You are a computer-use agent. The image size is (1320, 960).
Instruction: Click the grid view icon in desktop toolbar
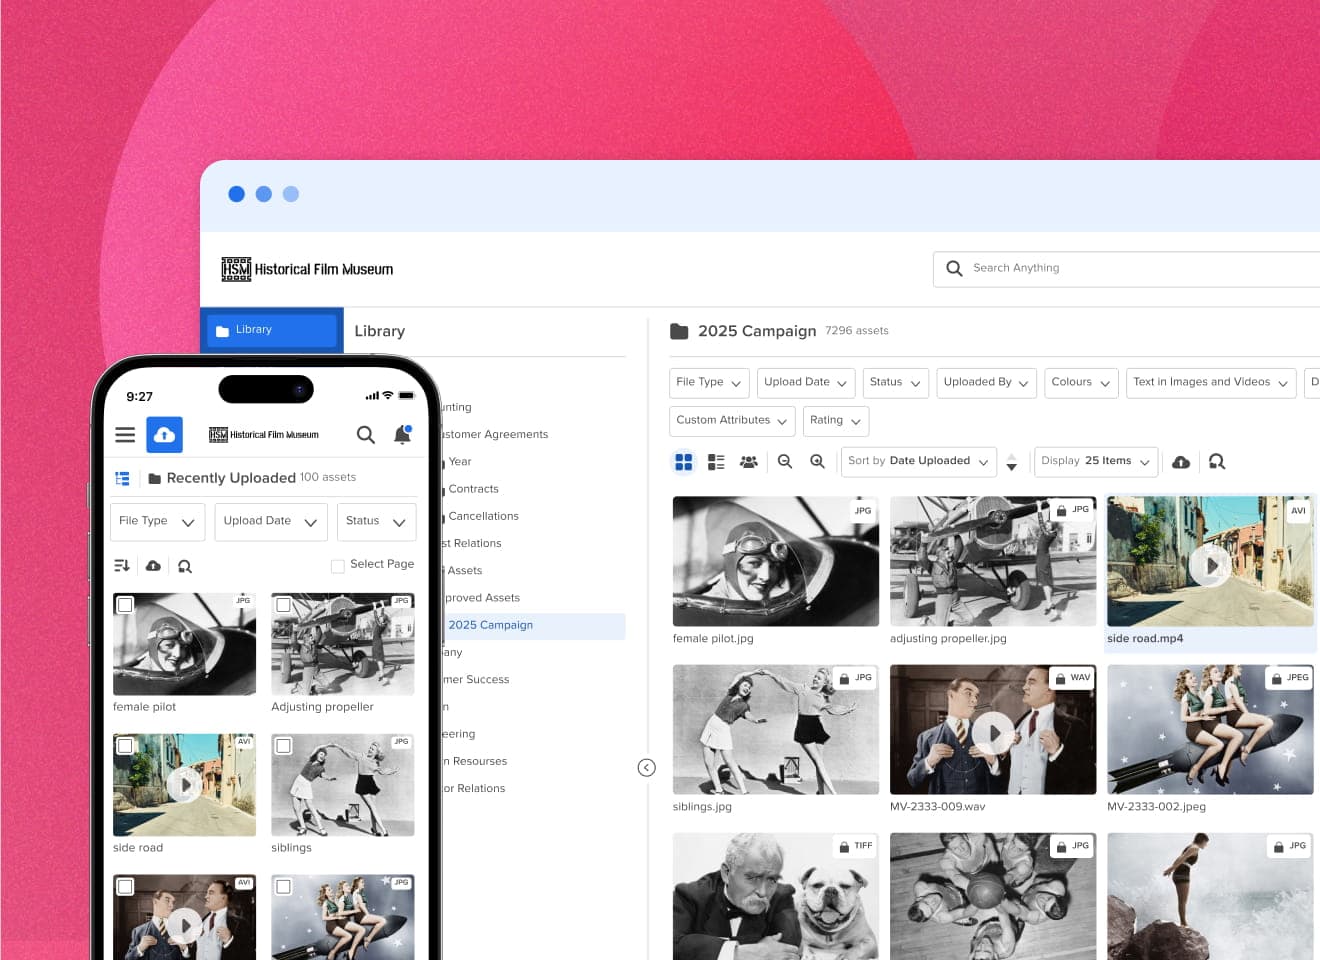pos(684,462)
